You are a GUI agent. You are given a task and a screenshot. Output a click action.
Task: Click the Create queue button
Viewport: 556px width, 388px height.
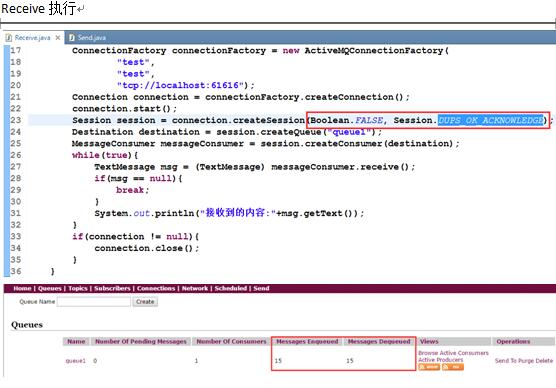[145, 301]
